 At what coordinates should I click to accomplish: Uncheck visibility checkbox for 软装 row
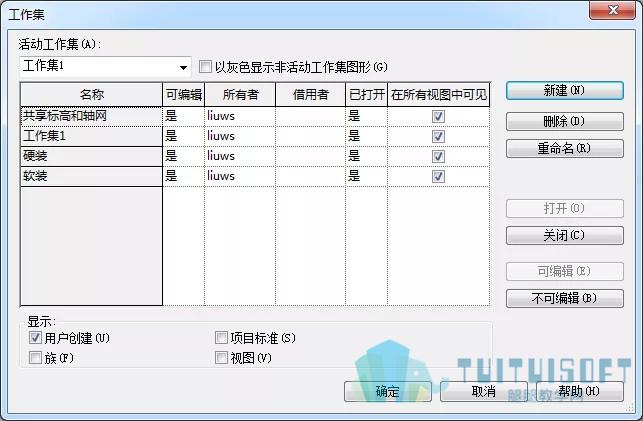[438, 176]
